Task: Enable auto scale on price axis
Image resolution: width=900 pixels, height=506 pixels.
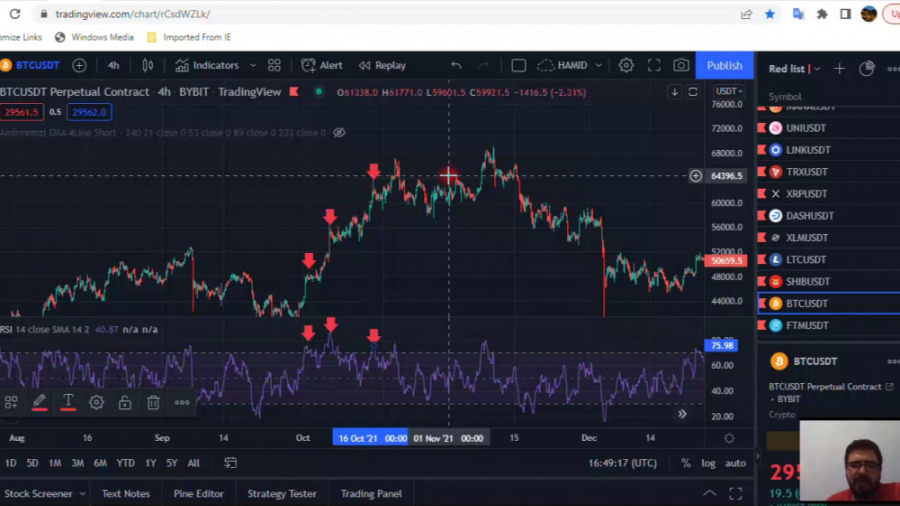Action: pos(735,463)
